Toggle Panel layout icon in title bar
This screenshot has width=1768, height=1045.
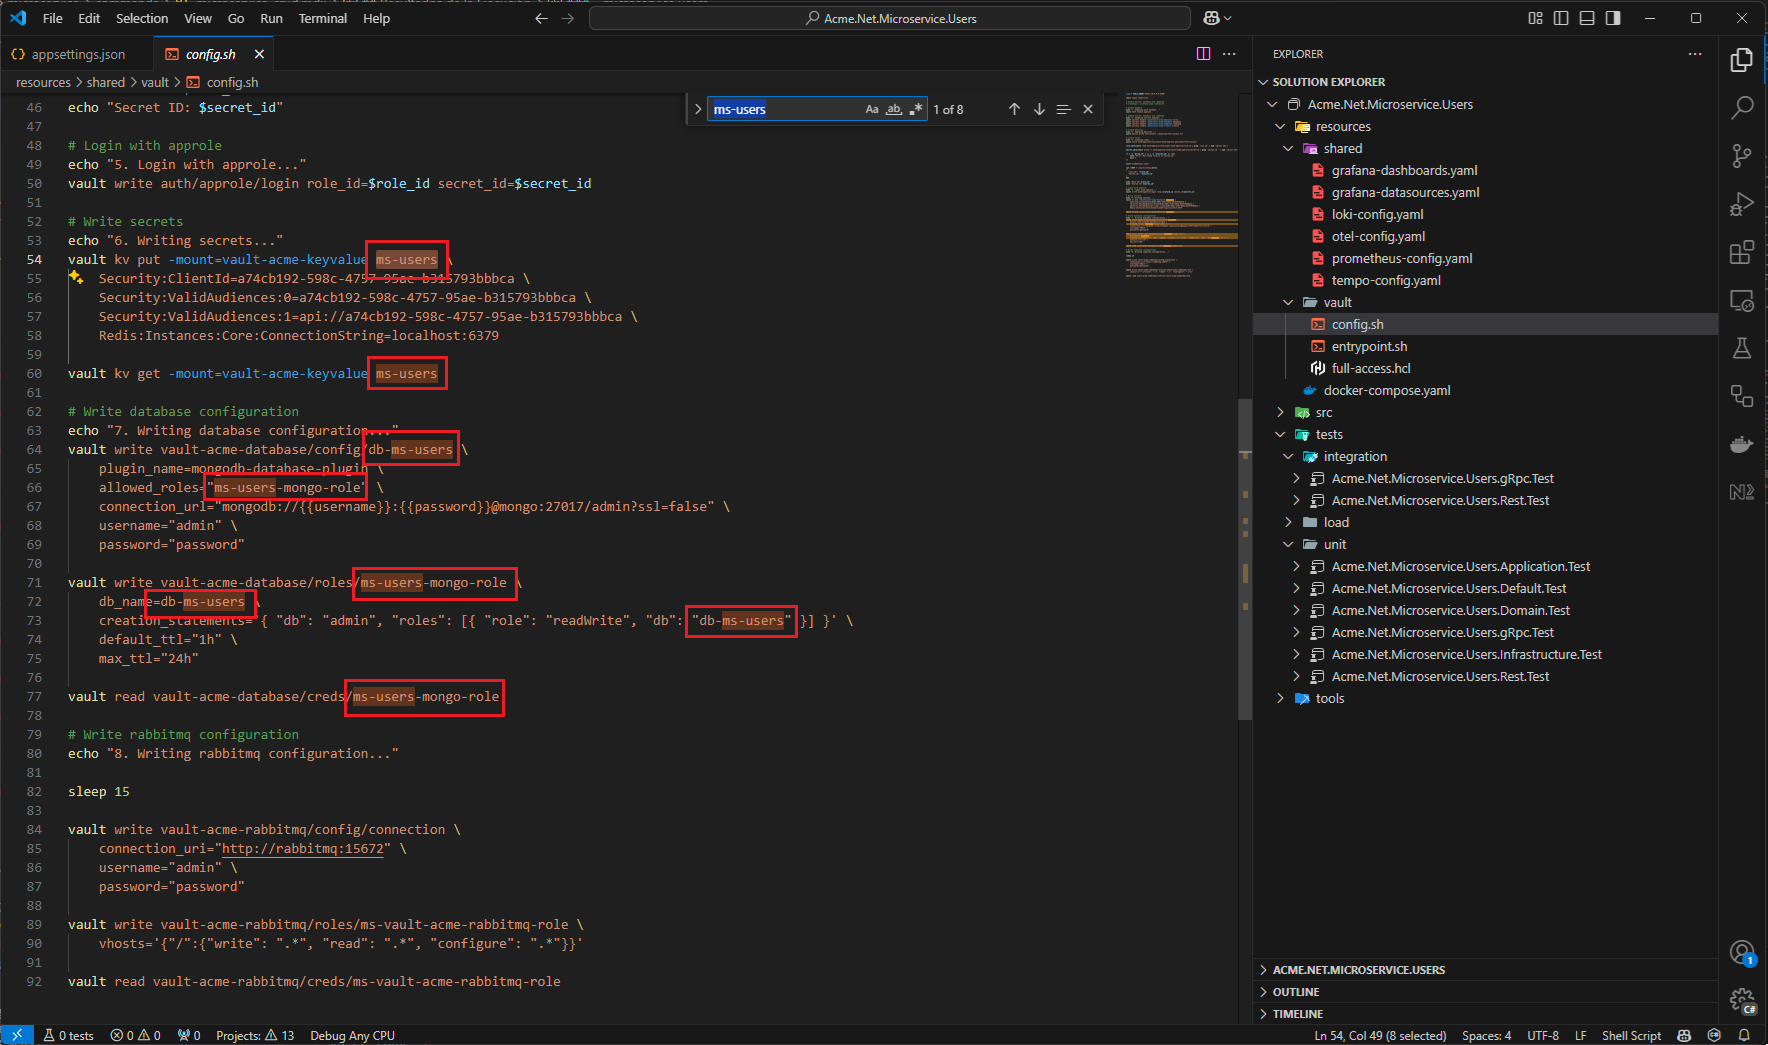[x=1587, y=18]
